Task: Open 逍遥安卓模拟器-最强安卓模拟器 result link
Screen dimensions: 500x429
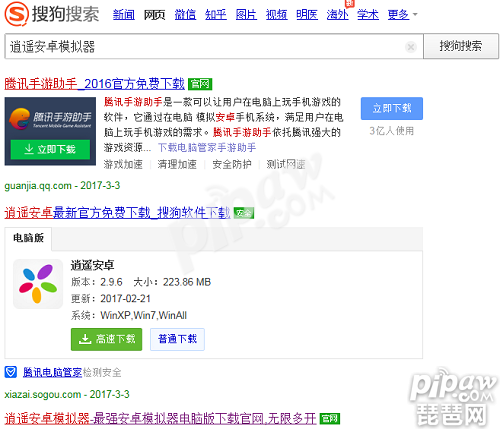Action: point(160,418)
